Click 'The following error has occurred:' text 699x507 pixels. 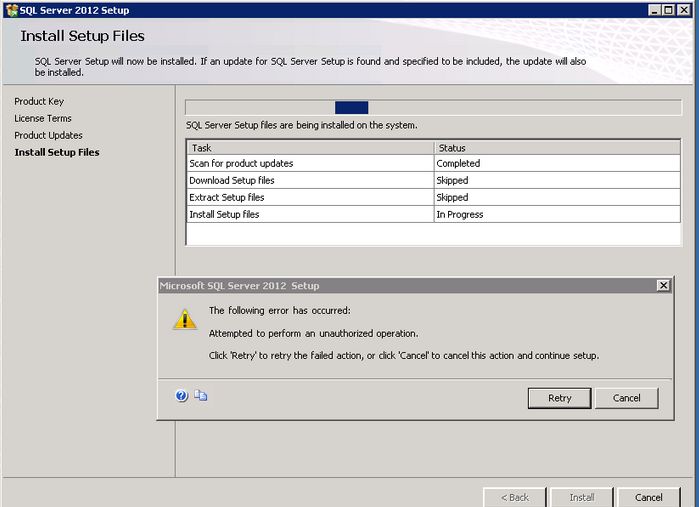[x=280, y=310]
